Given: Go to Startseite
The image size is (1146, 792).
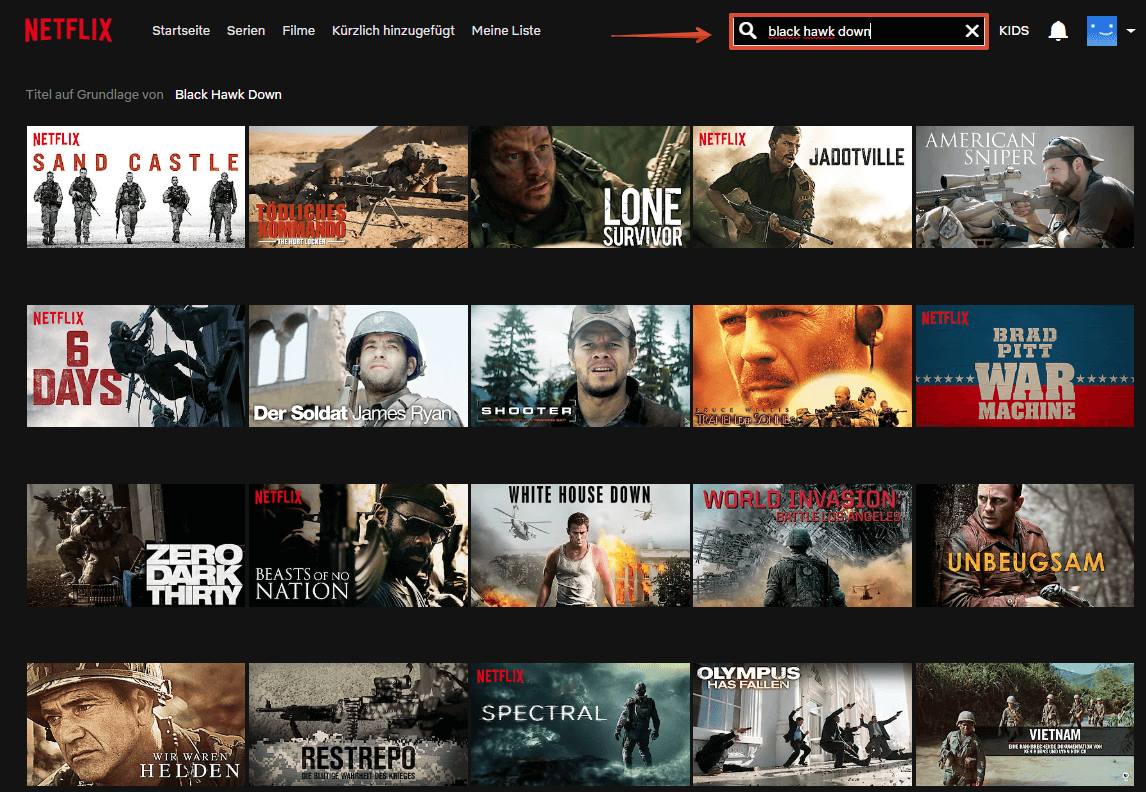Looking at the screenshot, I should point(181,31).
